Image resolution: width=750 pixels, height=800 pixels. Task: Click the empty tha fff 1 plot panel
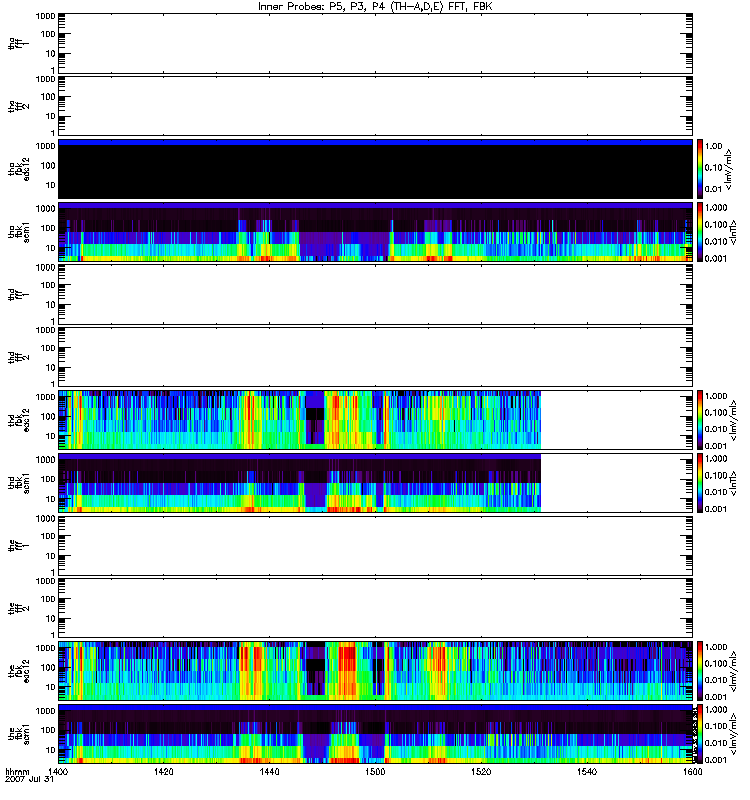(375, 43)
